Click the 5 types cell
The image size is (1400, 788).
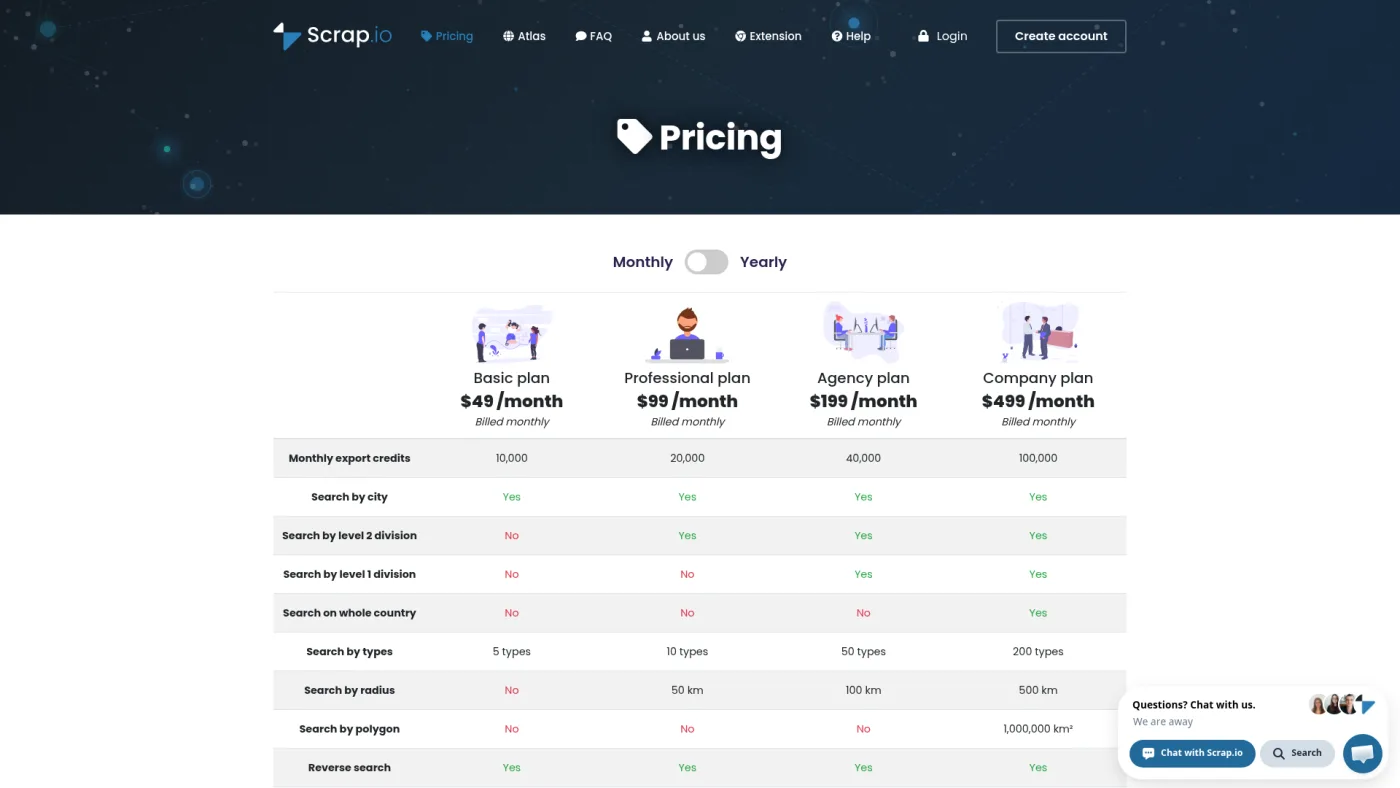pos(512,652)
